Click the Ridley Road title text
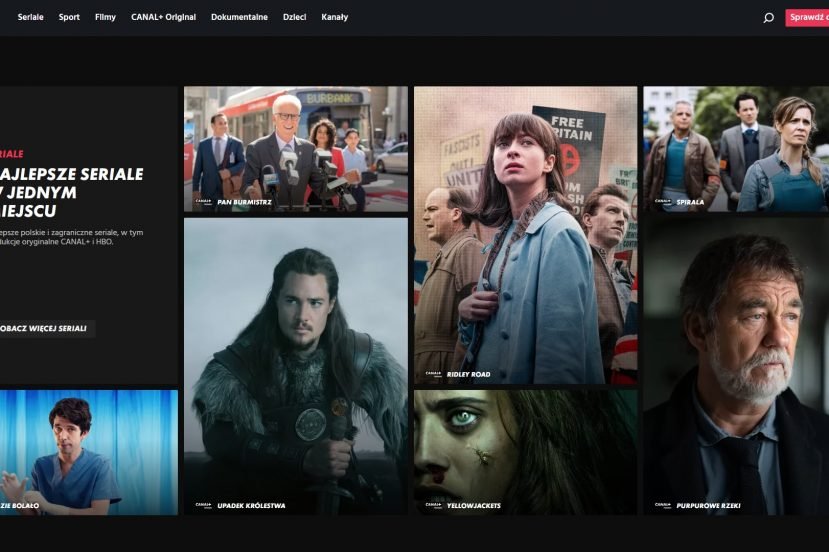This screenshot has width=829, height=552. [x=468, y=374]
